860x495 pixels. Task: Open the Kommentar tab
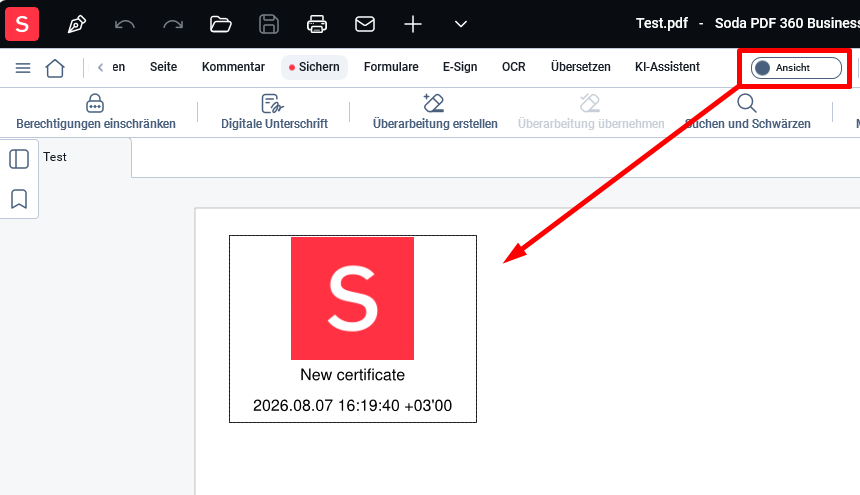click(233, 67)
